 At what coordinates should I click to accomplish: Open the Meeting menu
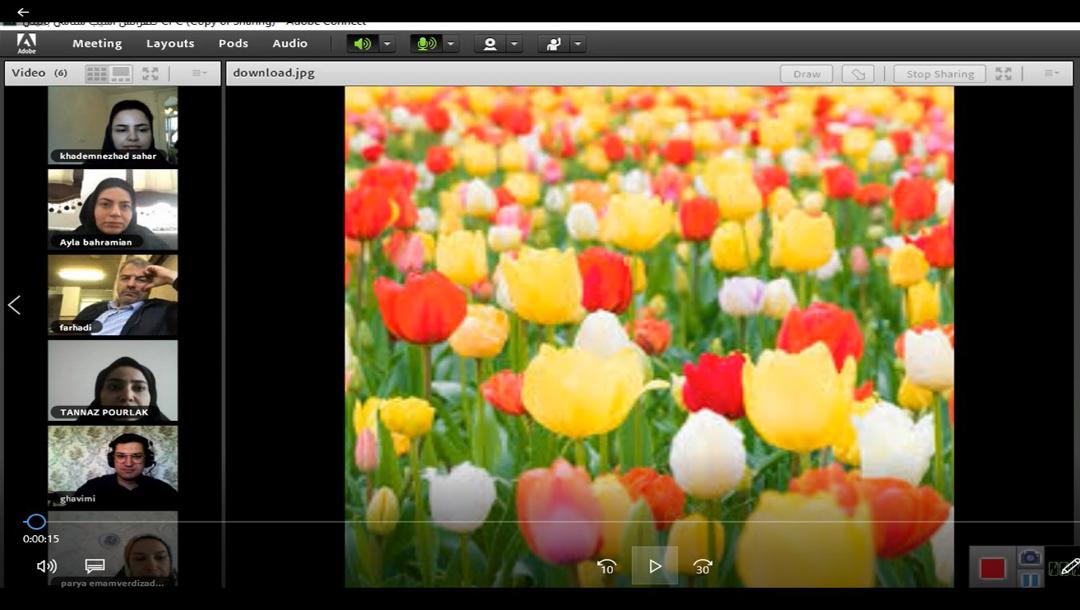(97, 44)
